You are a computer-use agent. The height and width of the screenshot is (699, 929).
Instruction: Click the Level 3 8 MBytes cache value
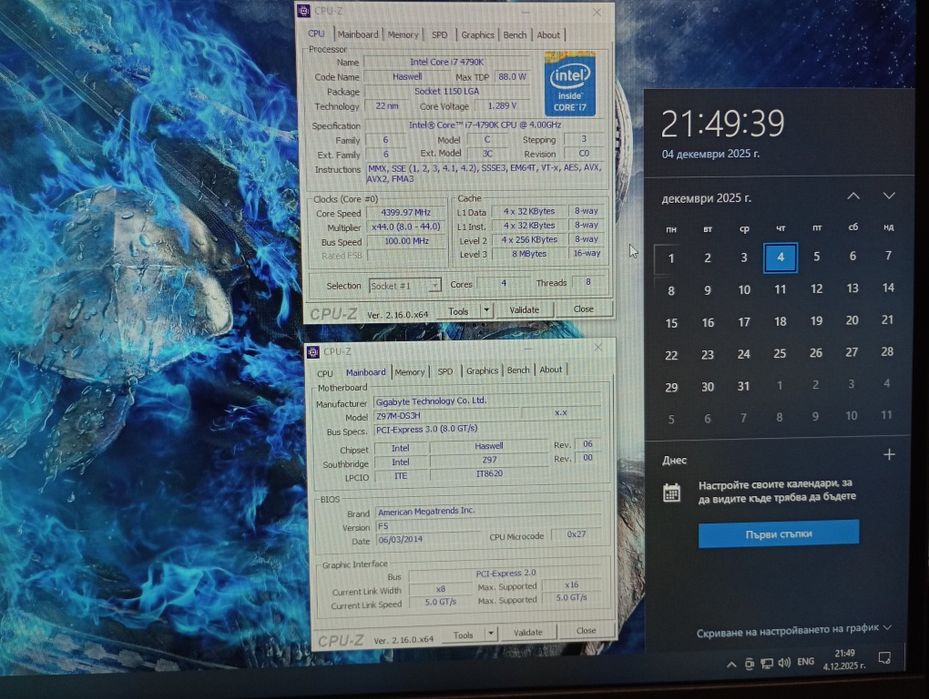click(528, 254)
